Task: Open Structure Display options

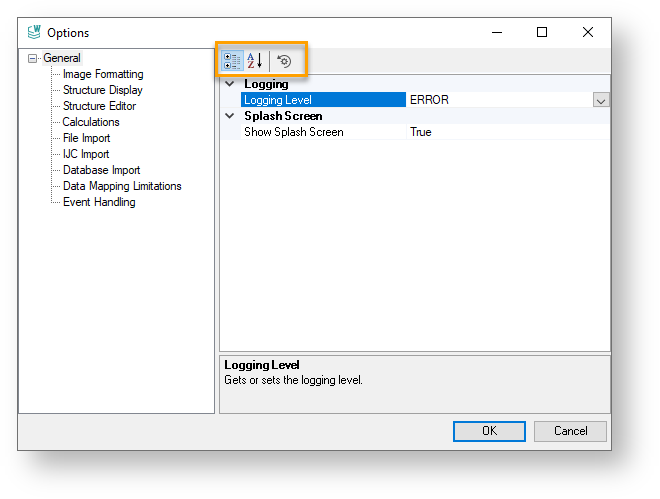Action: (x=102, y=90)
